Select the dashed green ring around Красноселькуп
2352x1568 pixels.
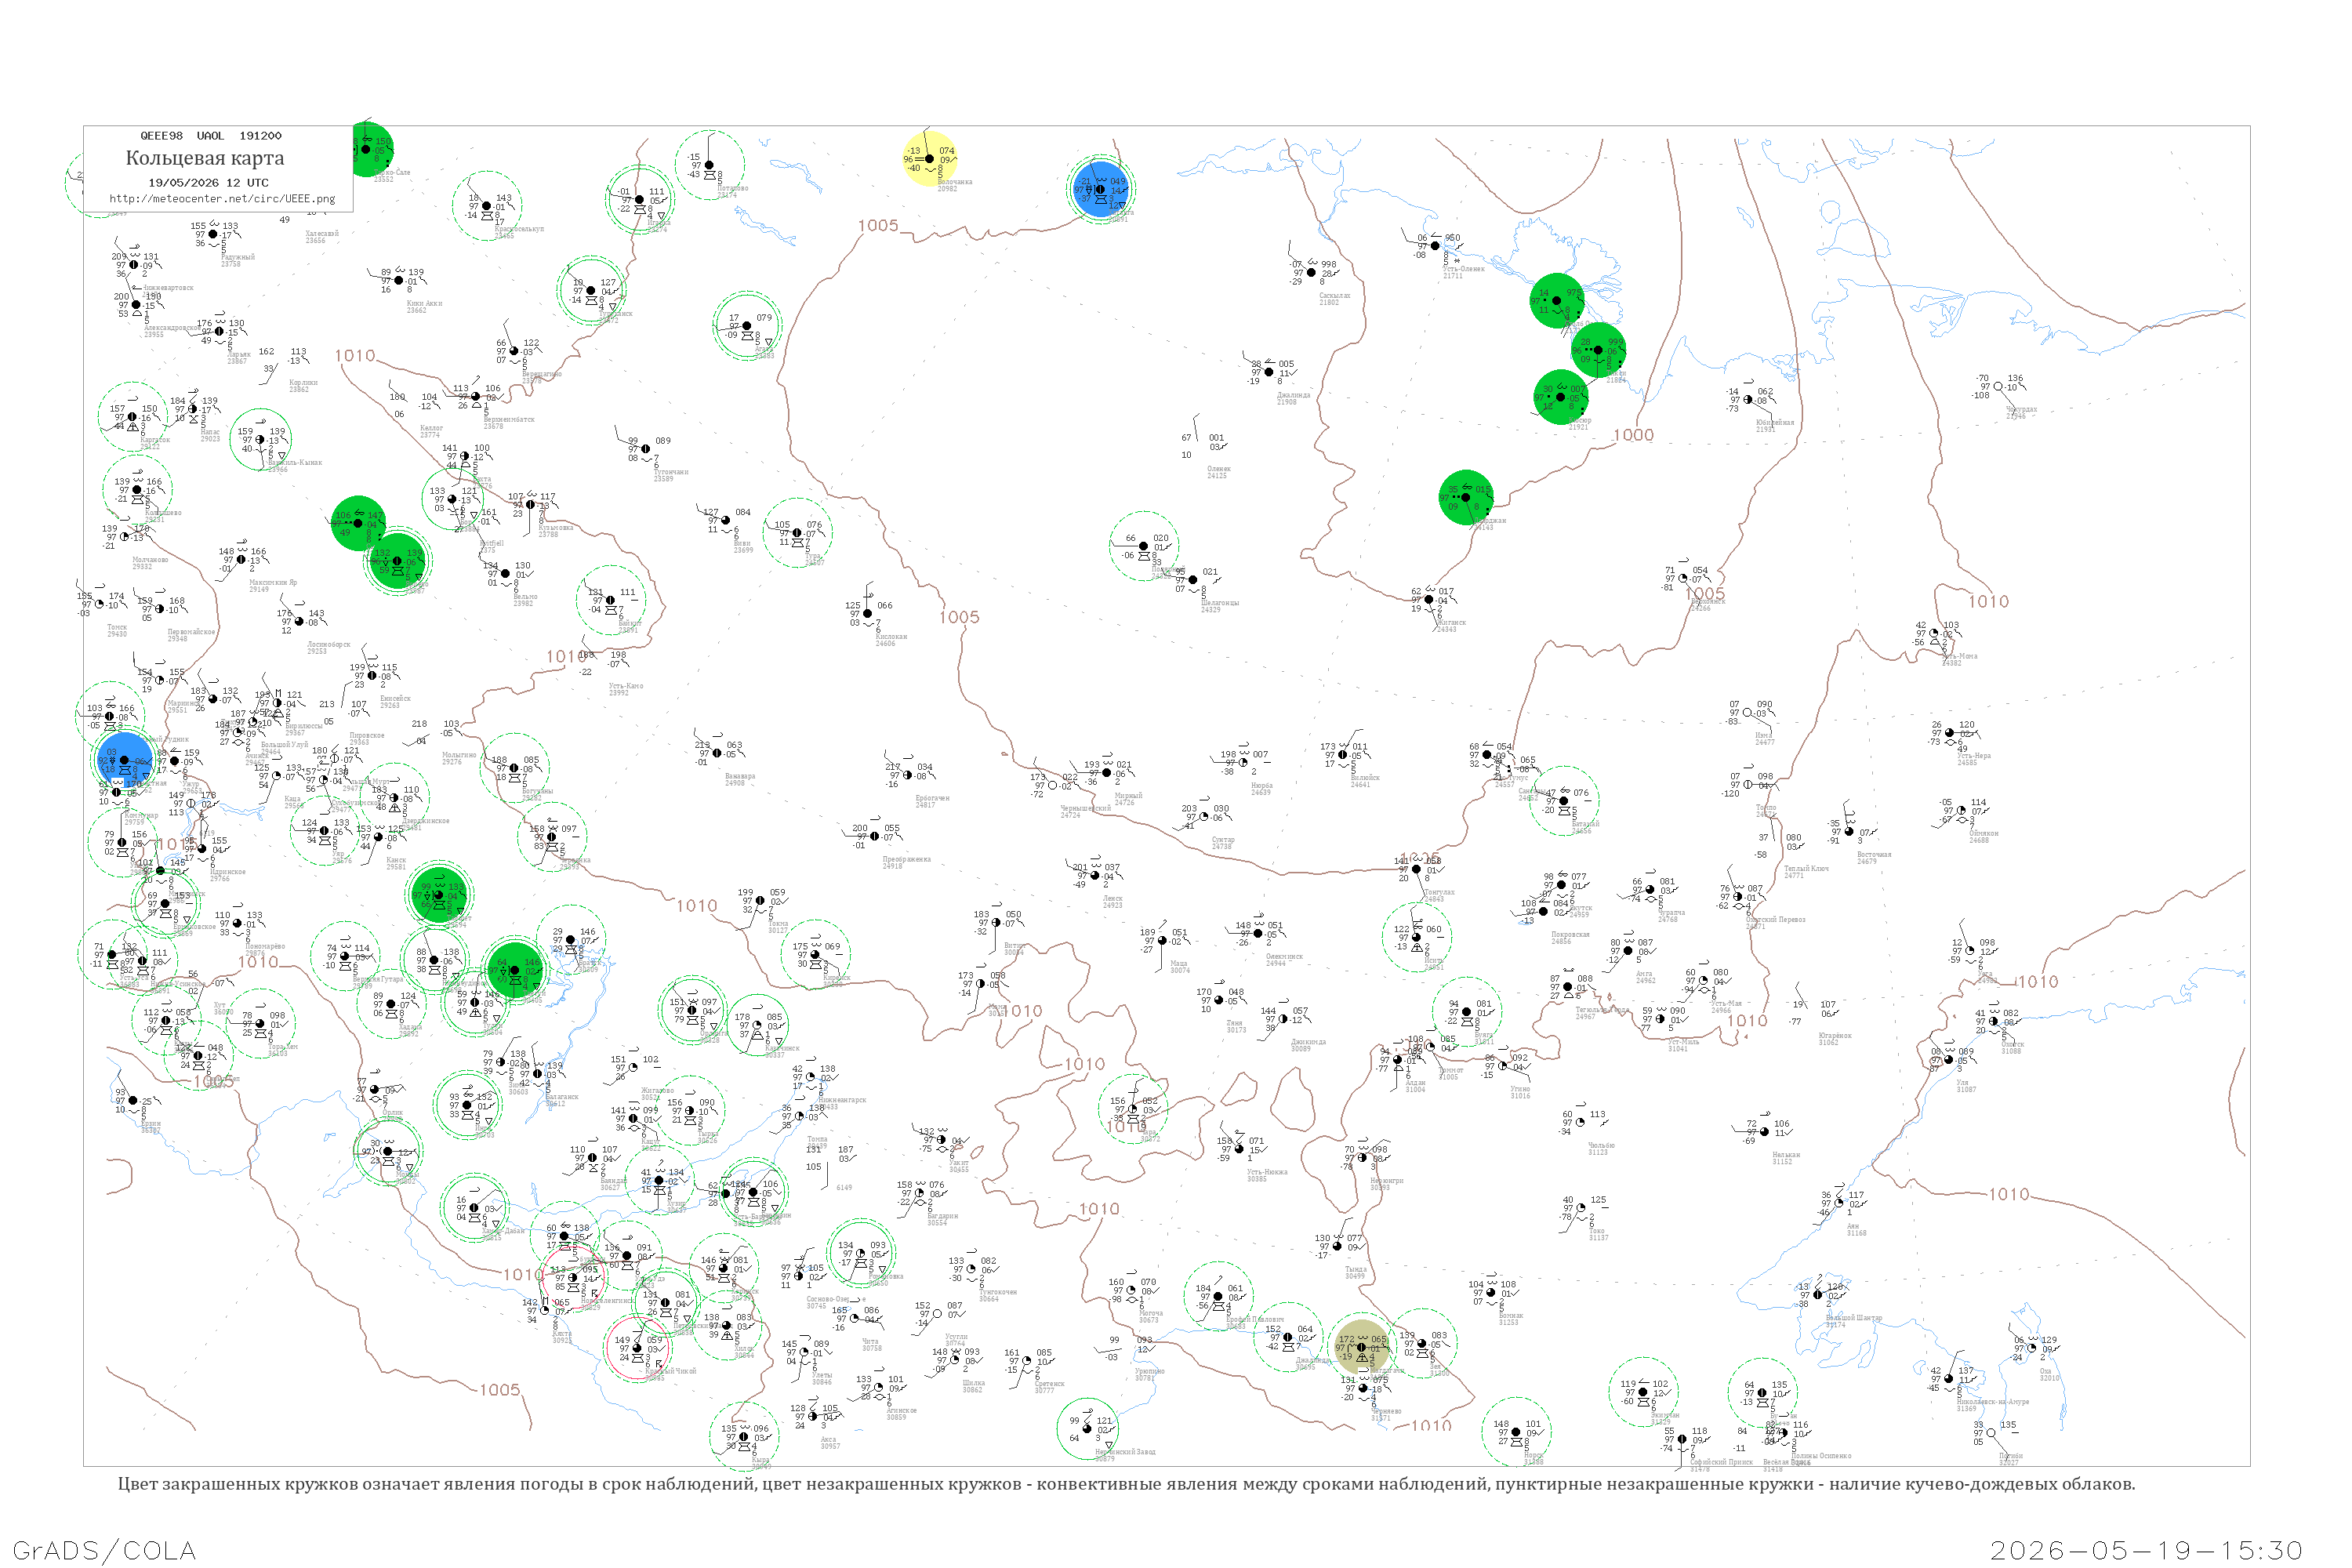487,206
